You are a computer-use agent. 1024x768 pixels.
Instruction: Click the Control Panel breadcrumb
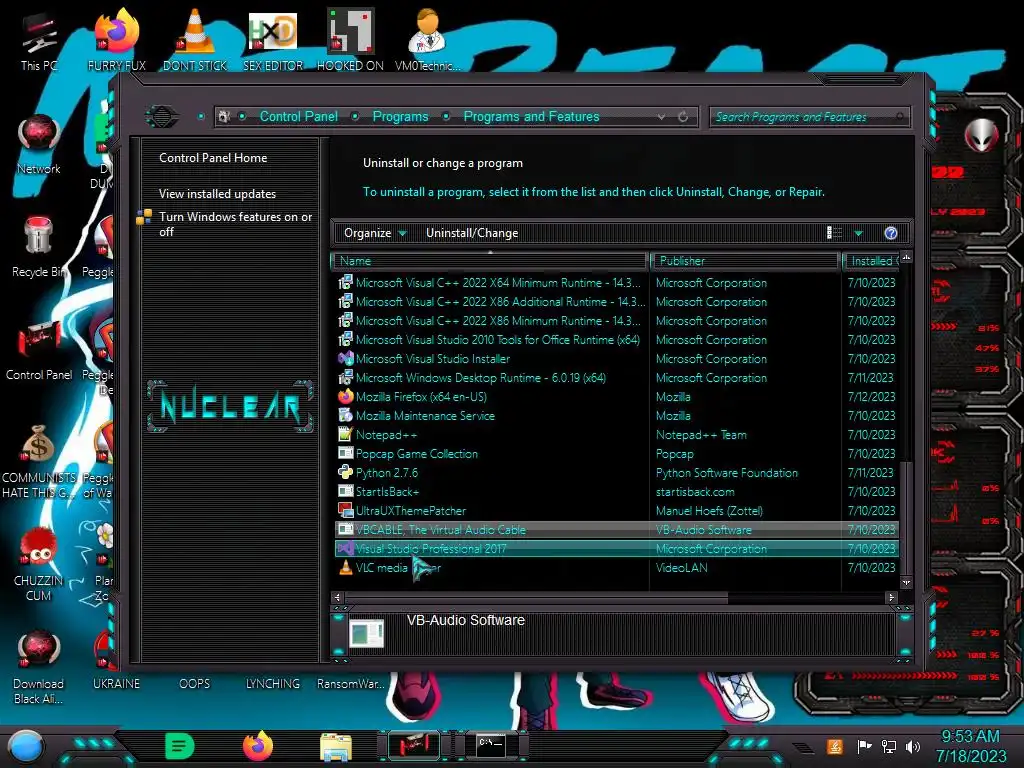pos(298,116)
